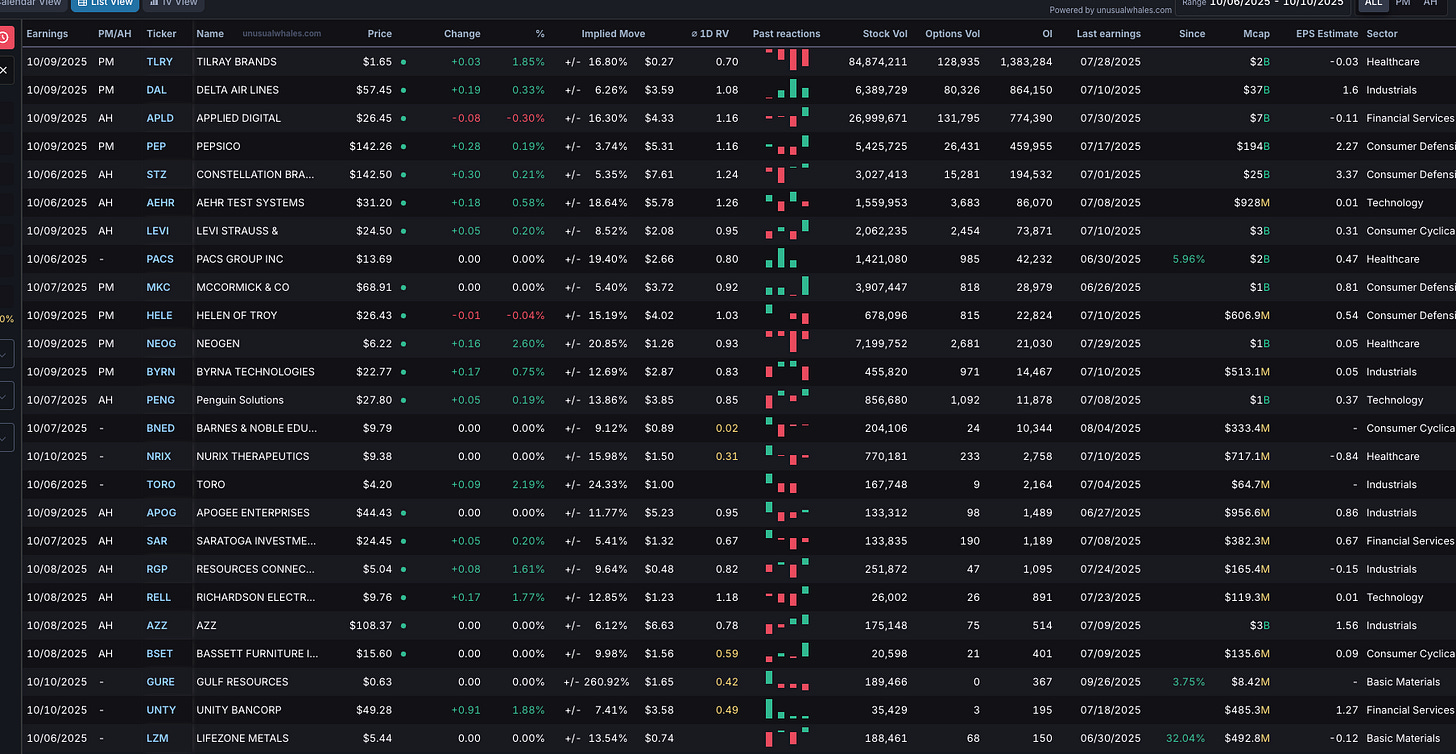Switch to the List View tab
This screenshot has width=1456, height=754.
point(105,4)
